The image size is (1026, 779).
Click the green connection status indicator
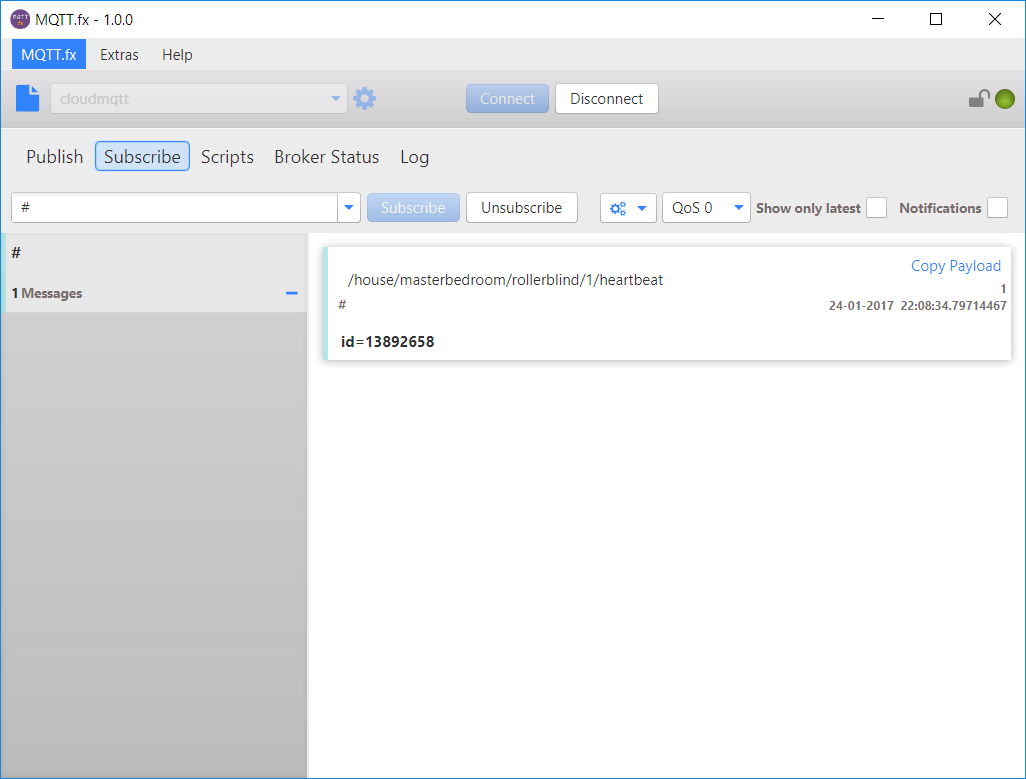1005,99
